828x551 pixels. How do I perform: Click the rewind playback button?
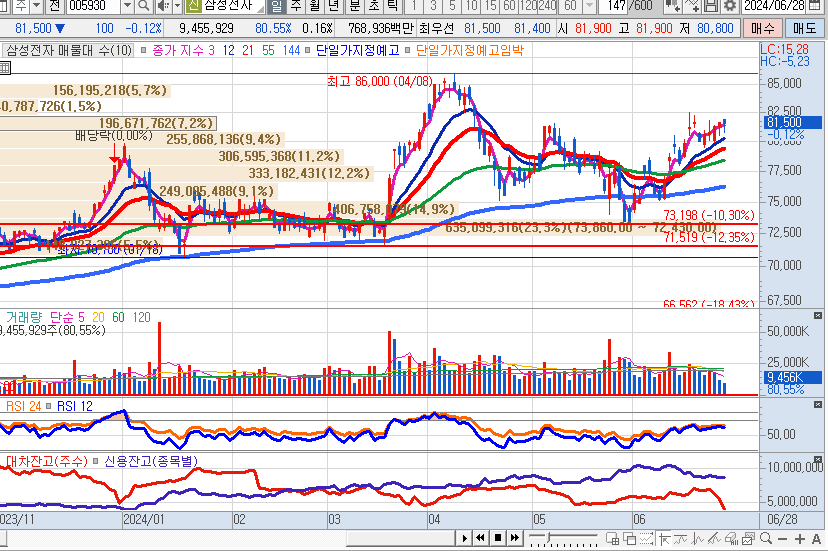click(481, 538)
